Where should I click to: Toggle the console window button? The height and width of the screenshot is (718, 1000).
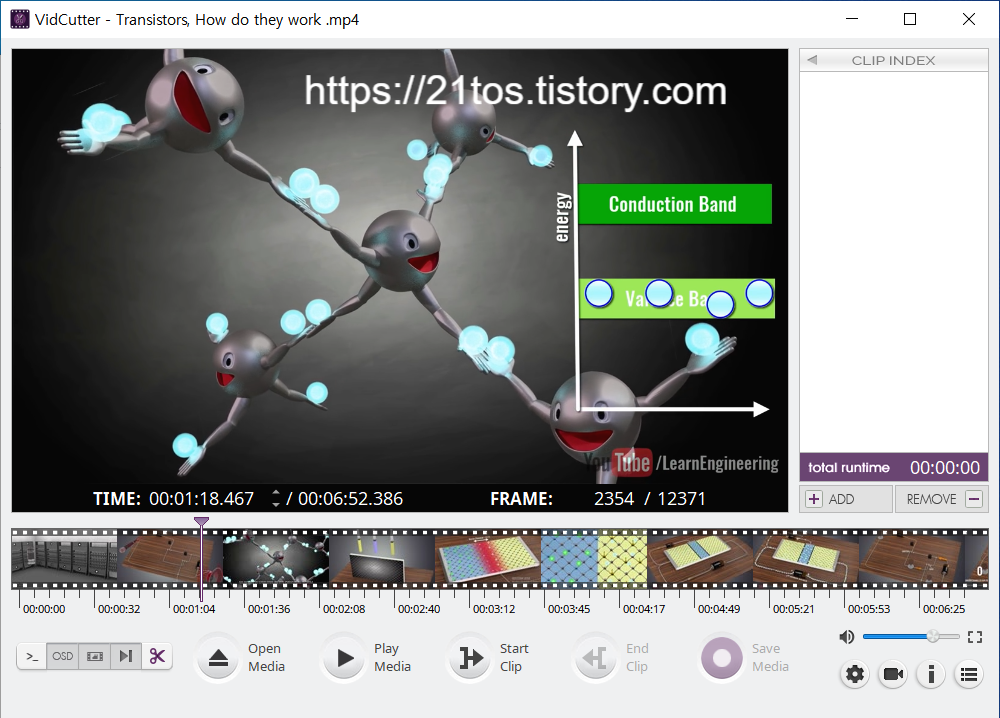[32, 656]
